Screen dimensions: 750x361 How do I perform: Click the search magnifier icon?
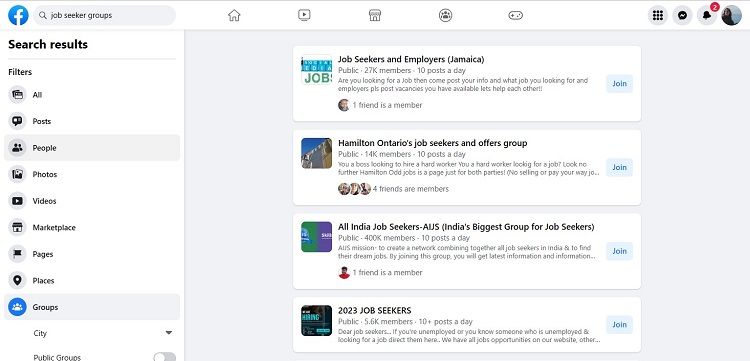pyautogui.click(x=43, y=15)
